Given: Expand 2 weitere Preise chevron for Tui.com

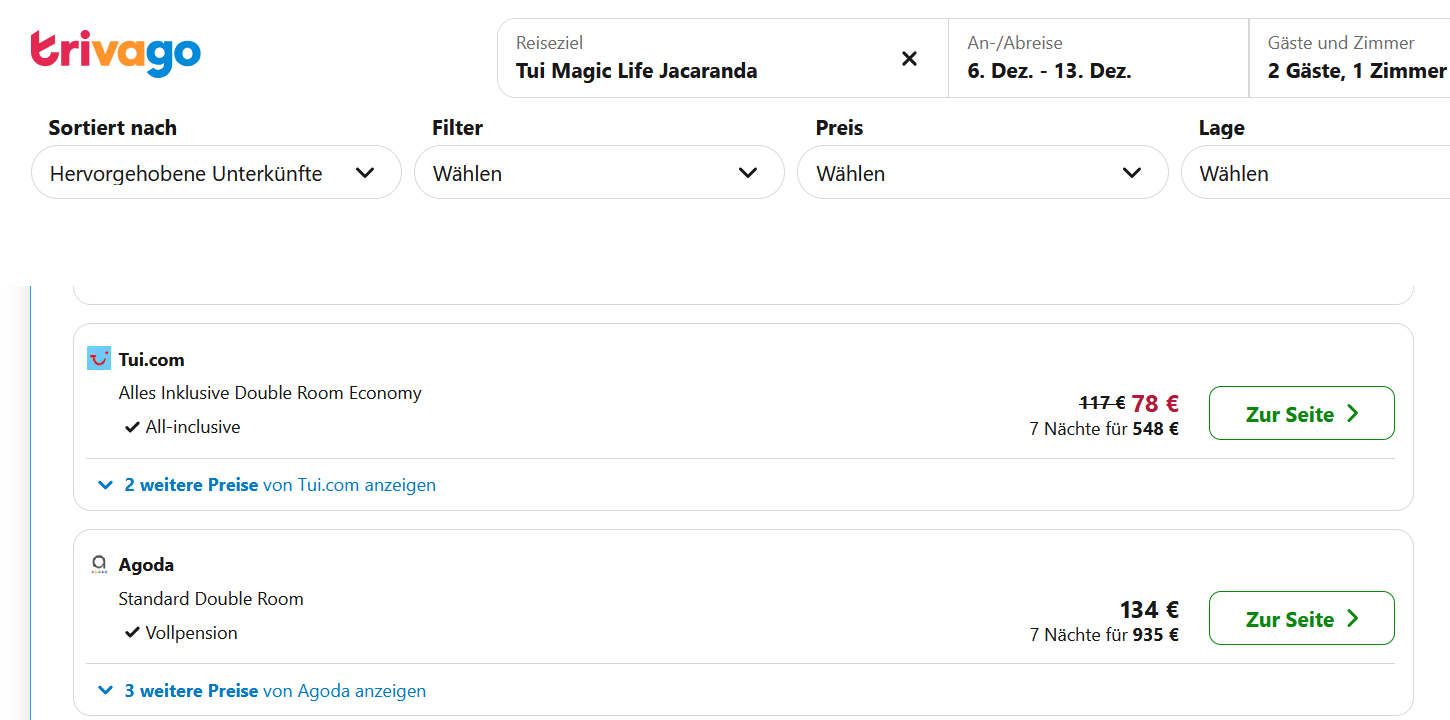Looking at the screenshot, I should tap(106, 485).
